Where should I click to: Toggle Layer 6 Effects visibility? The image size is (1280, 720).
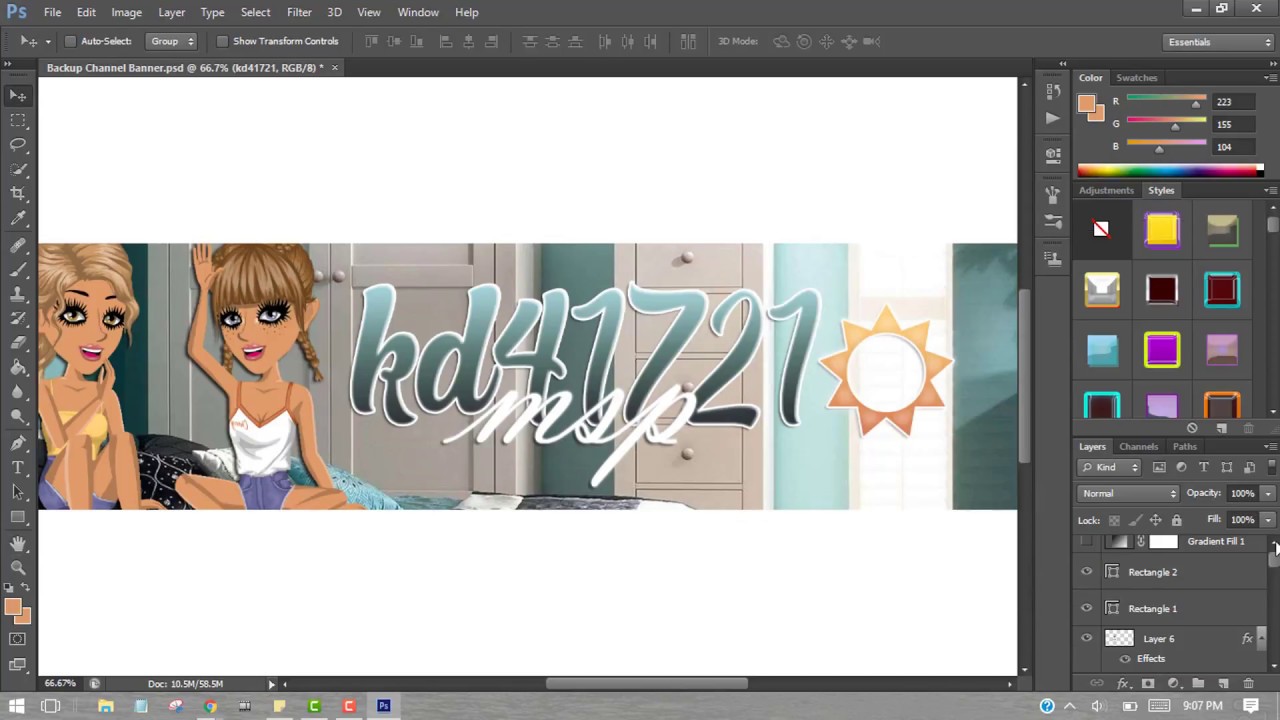1125,659
